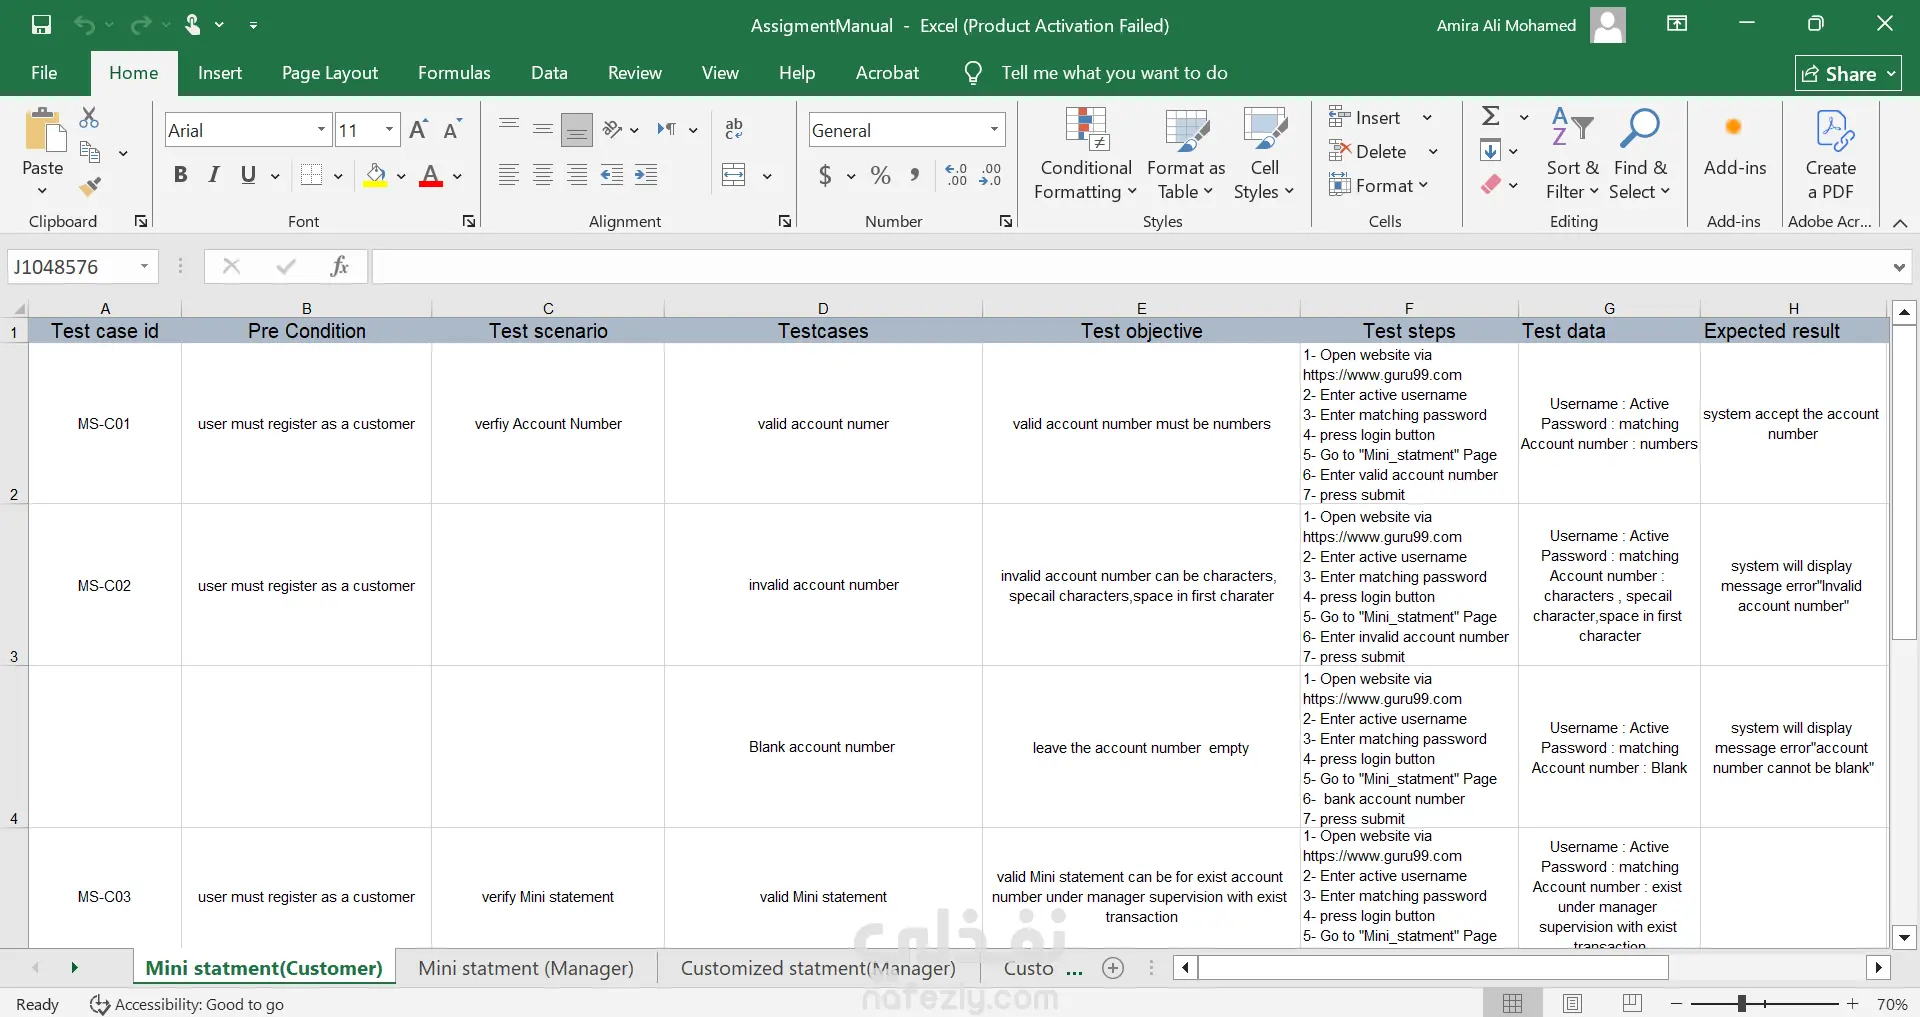The width and height of the screenshot is (1920, 1017).
Task: Click the Paste clipboard icon
Action: 43,130
